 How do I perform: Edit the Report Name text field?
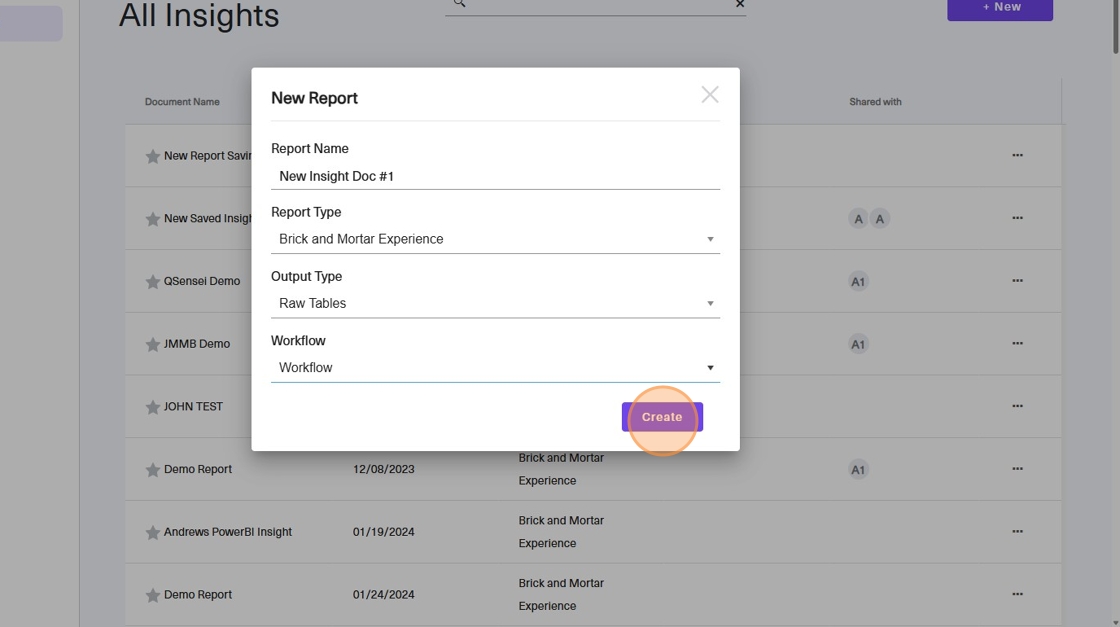495,176
